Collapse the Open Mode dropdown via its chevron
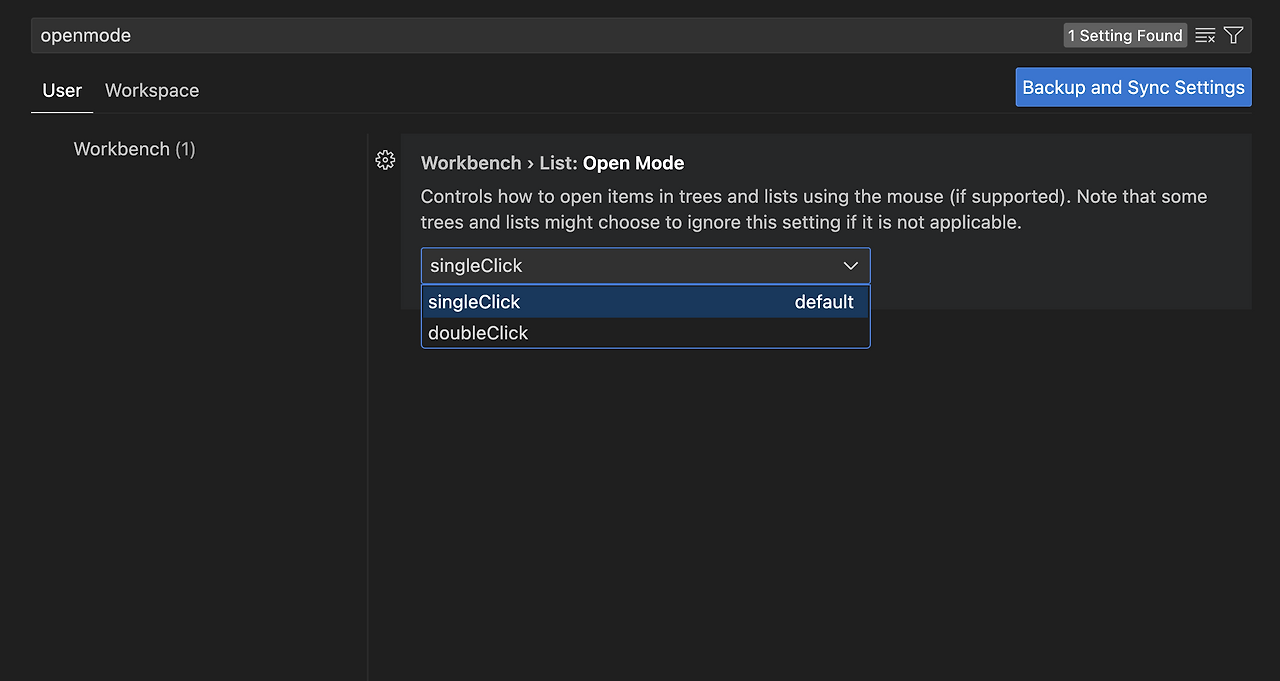This screenshot has height=681, width=1280. coord(851,265)
